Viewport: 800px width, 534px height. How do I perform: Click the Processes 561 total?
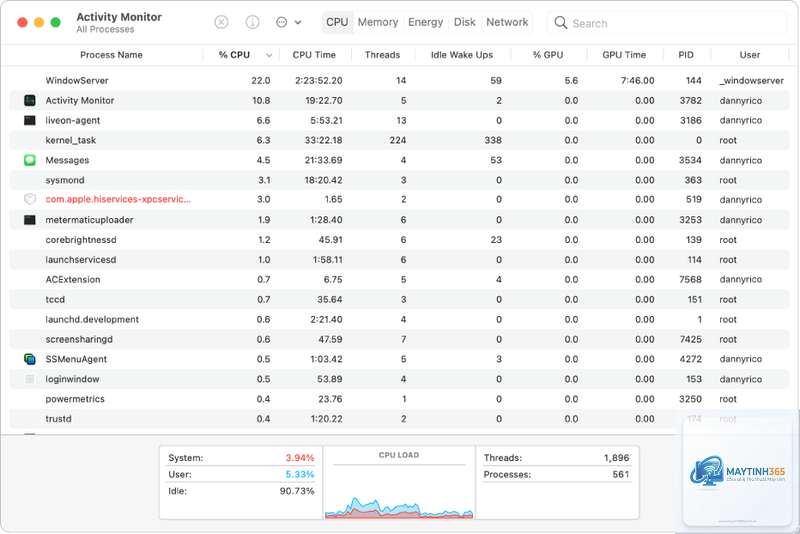(x=620, y=474)
